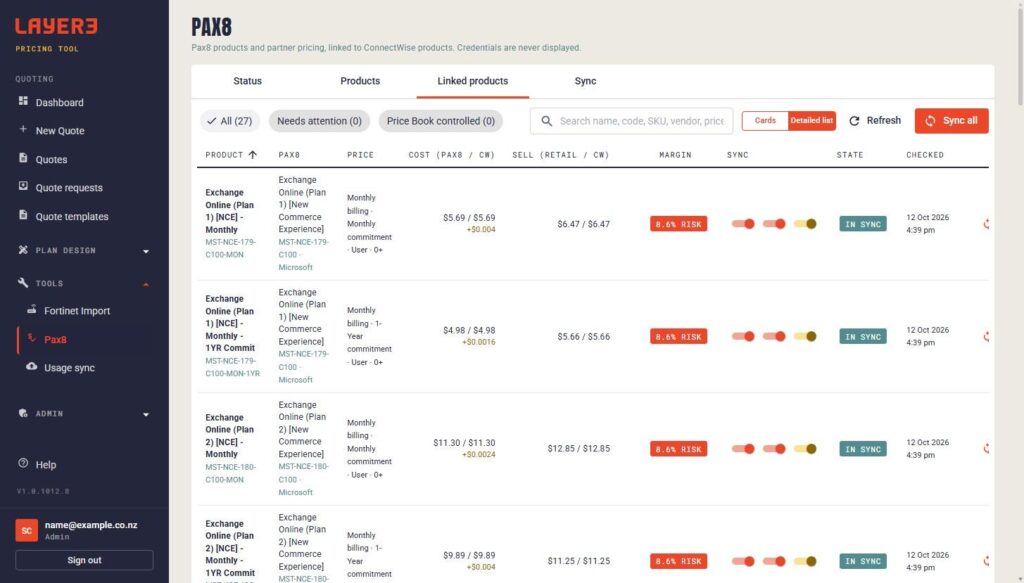Filter by Price Book controlled (0)
1024x583 pixels.
[441, 121]
